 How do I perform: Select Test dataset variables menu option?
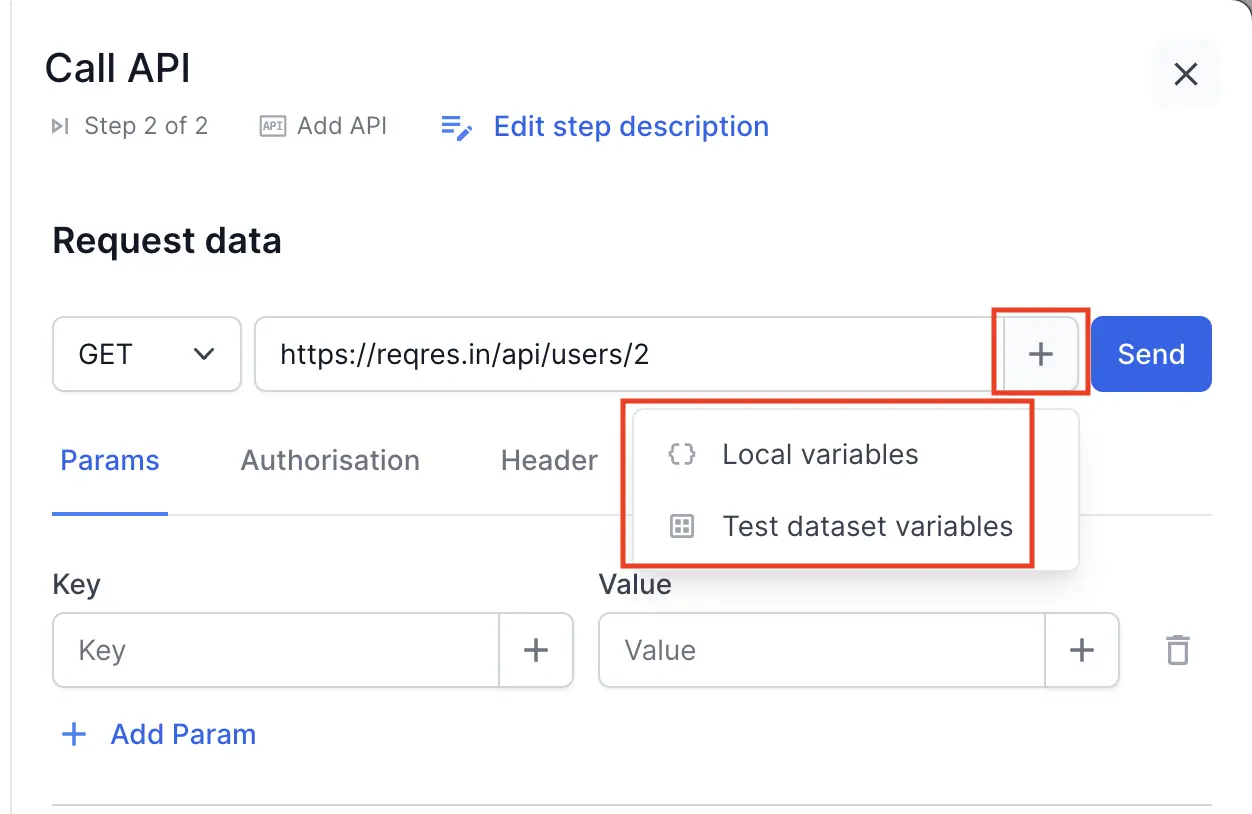tap(867, 527)
